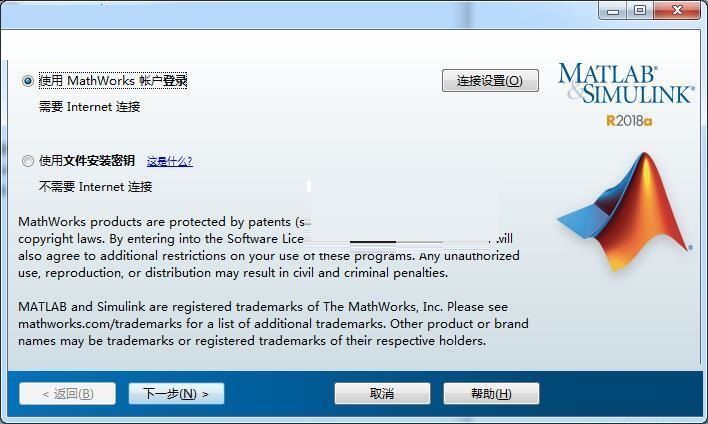708x424 pixels.
Task: Open the 这是什么? help link
Action: click(170, 161)
